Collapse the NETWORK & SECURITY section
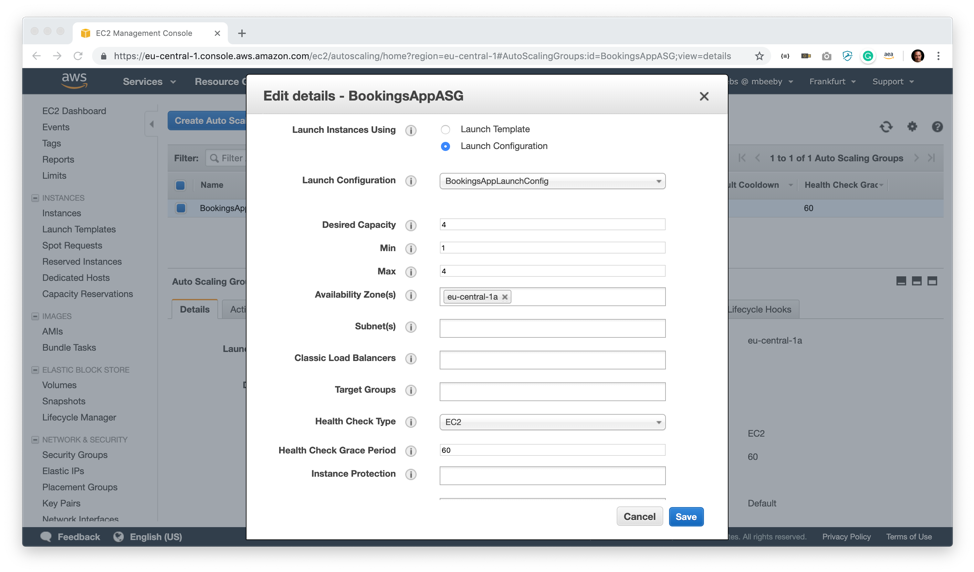 tap(35, 440)
